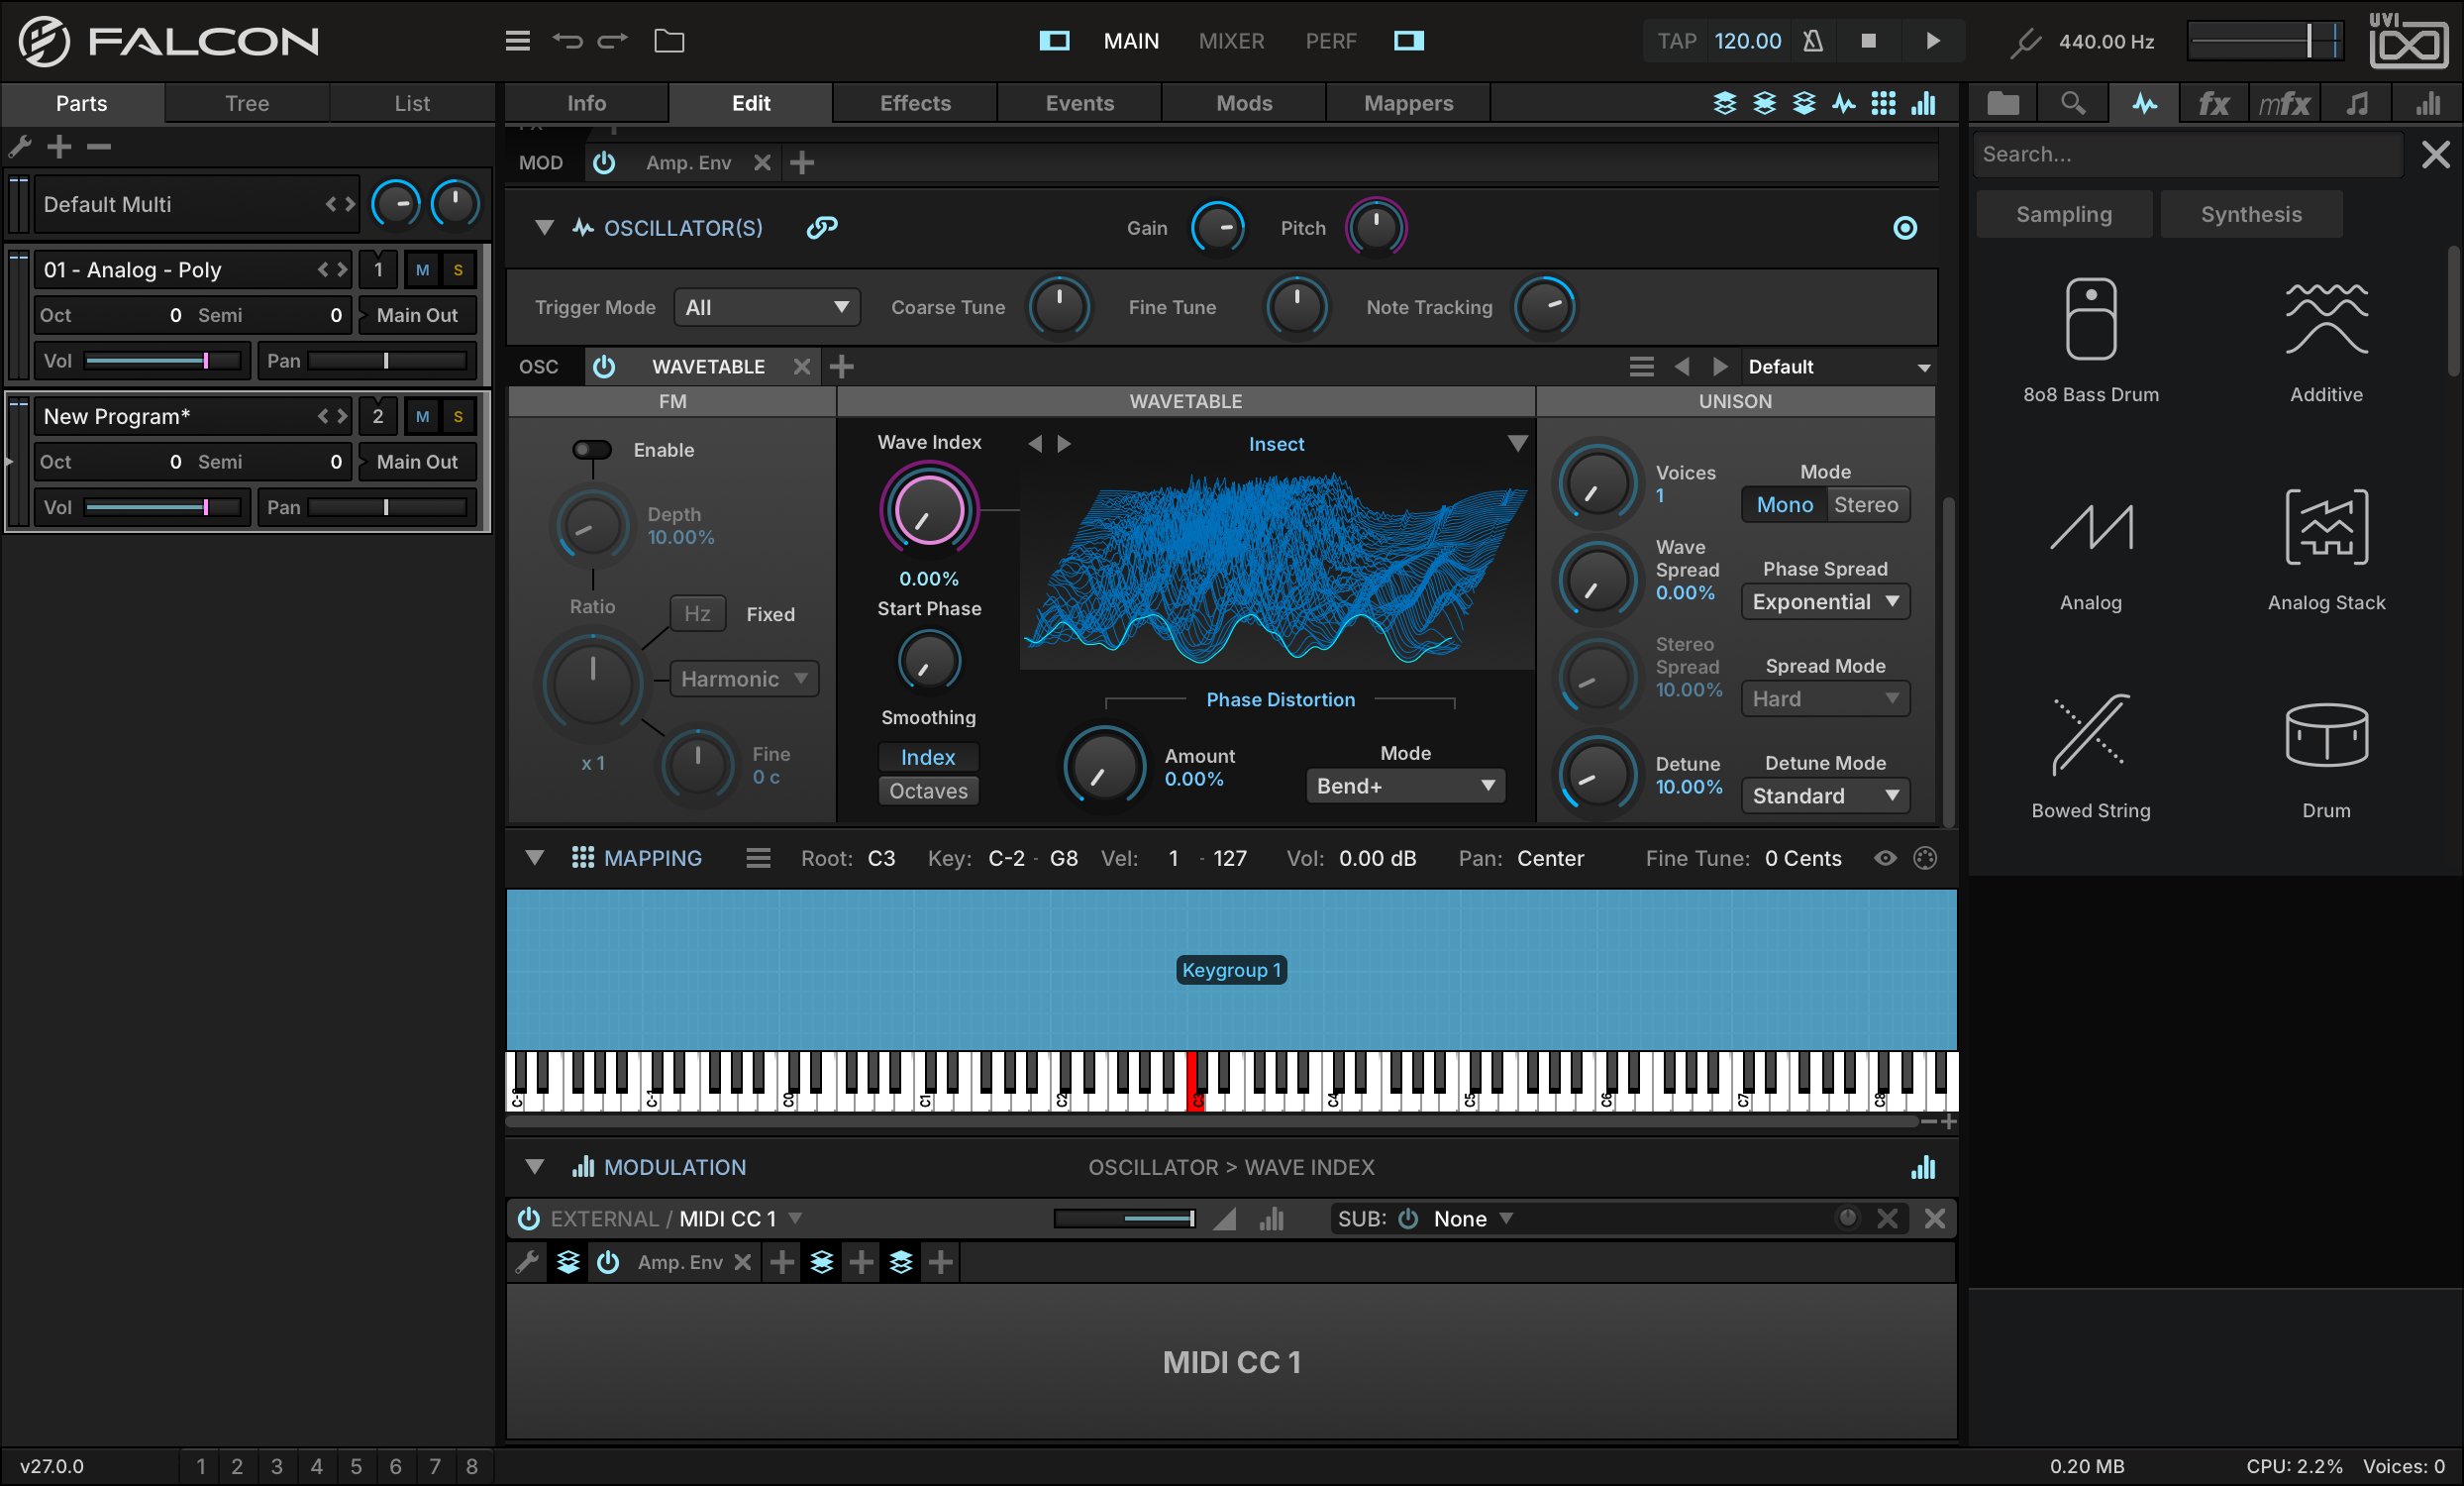
Task: Toggle WAVETABLE oscillator power button
Action: [x=604, y=367]
